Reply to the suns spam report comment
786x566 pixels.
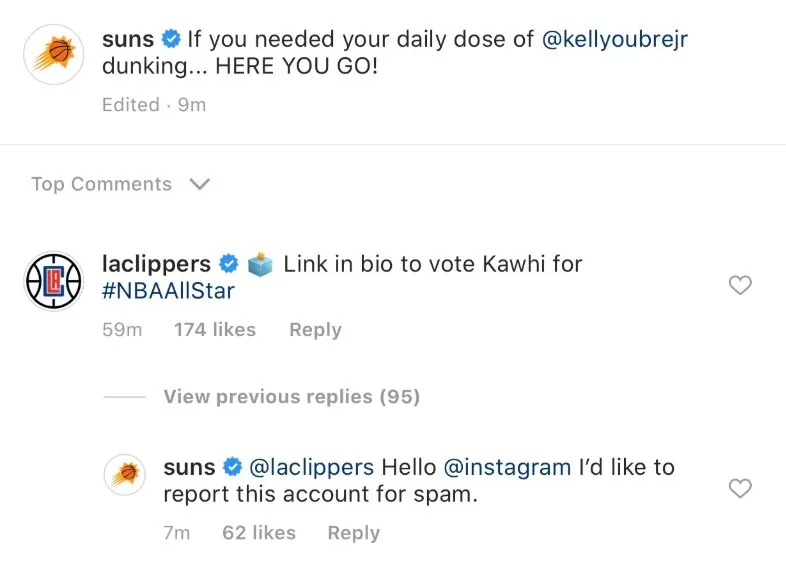click(353, 532)
